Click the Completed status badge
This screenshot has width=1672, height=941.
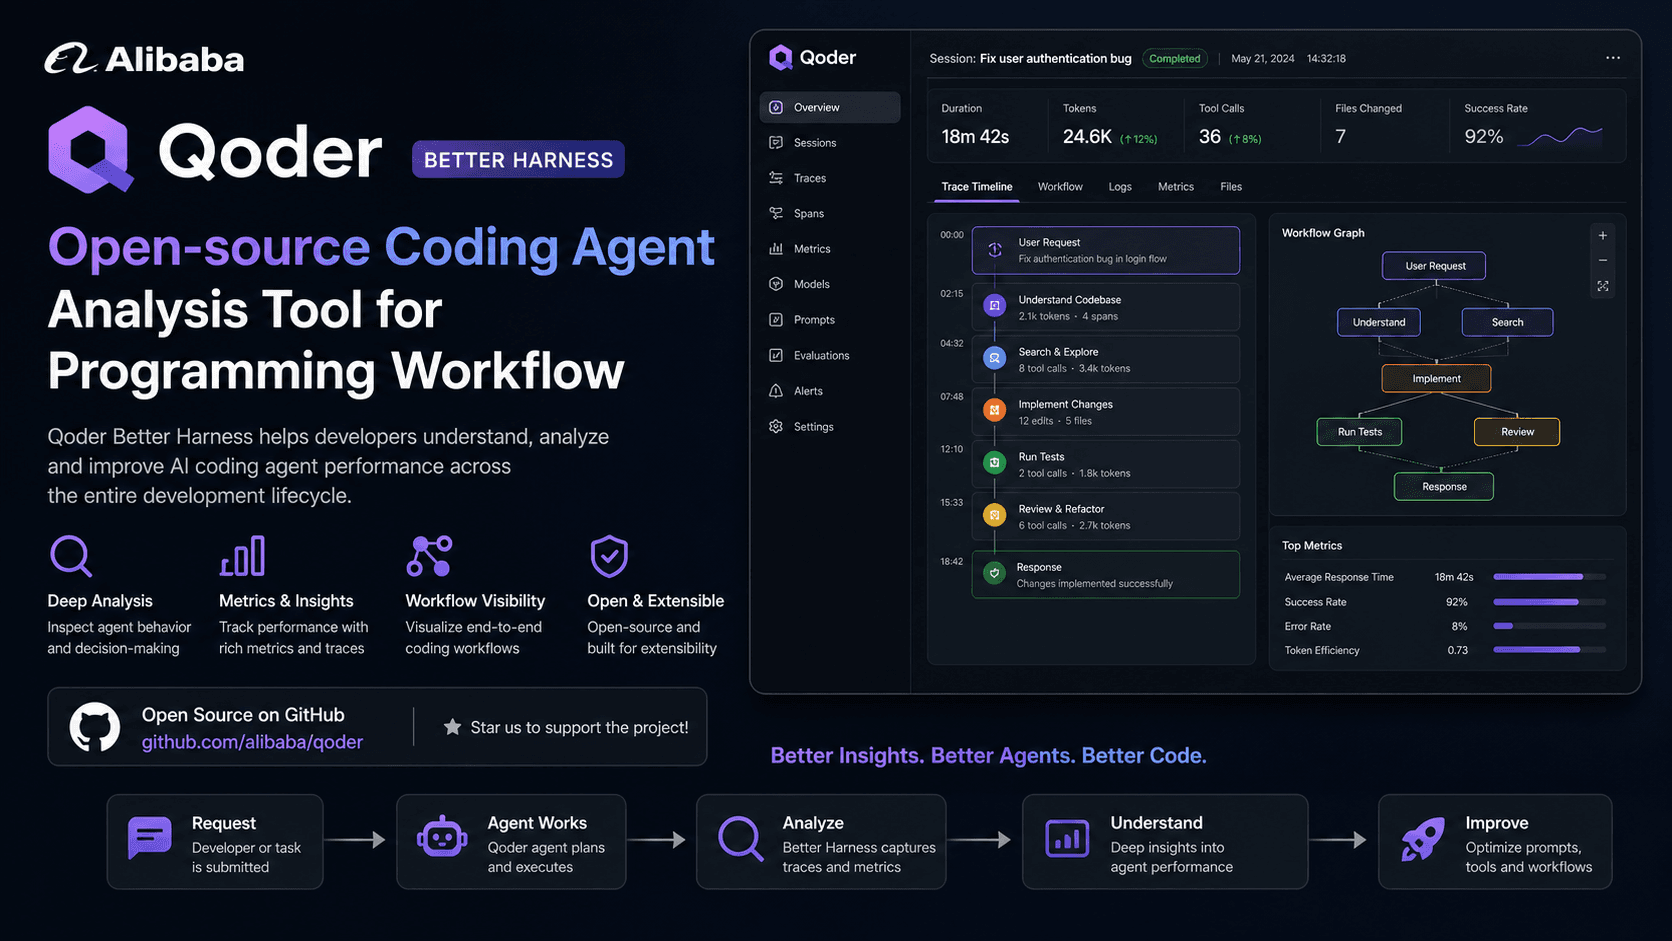click(1175, 59)
